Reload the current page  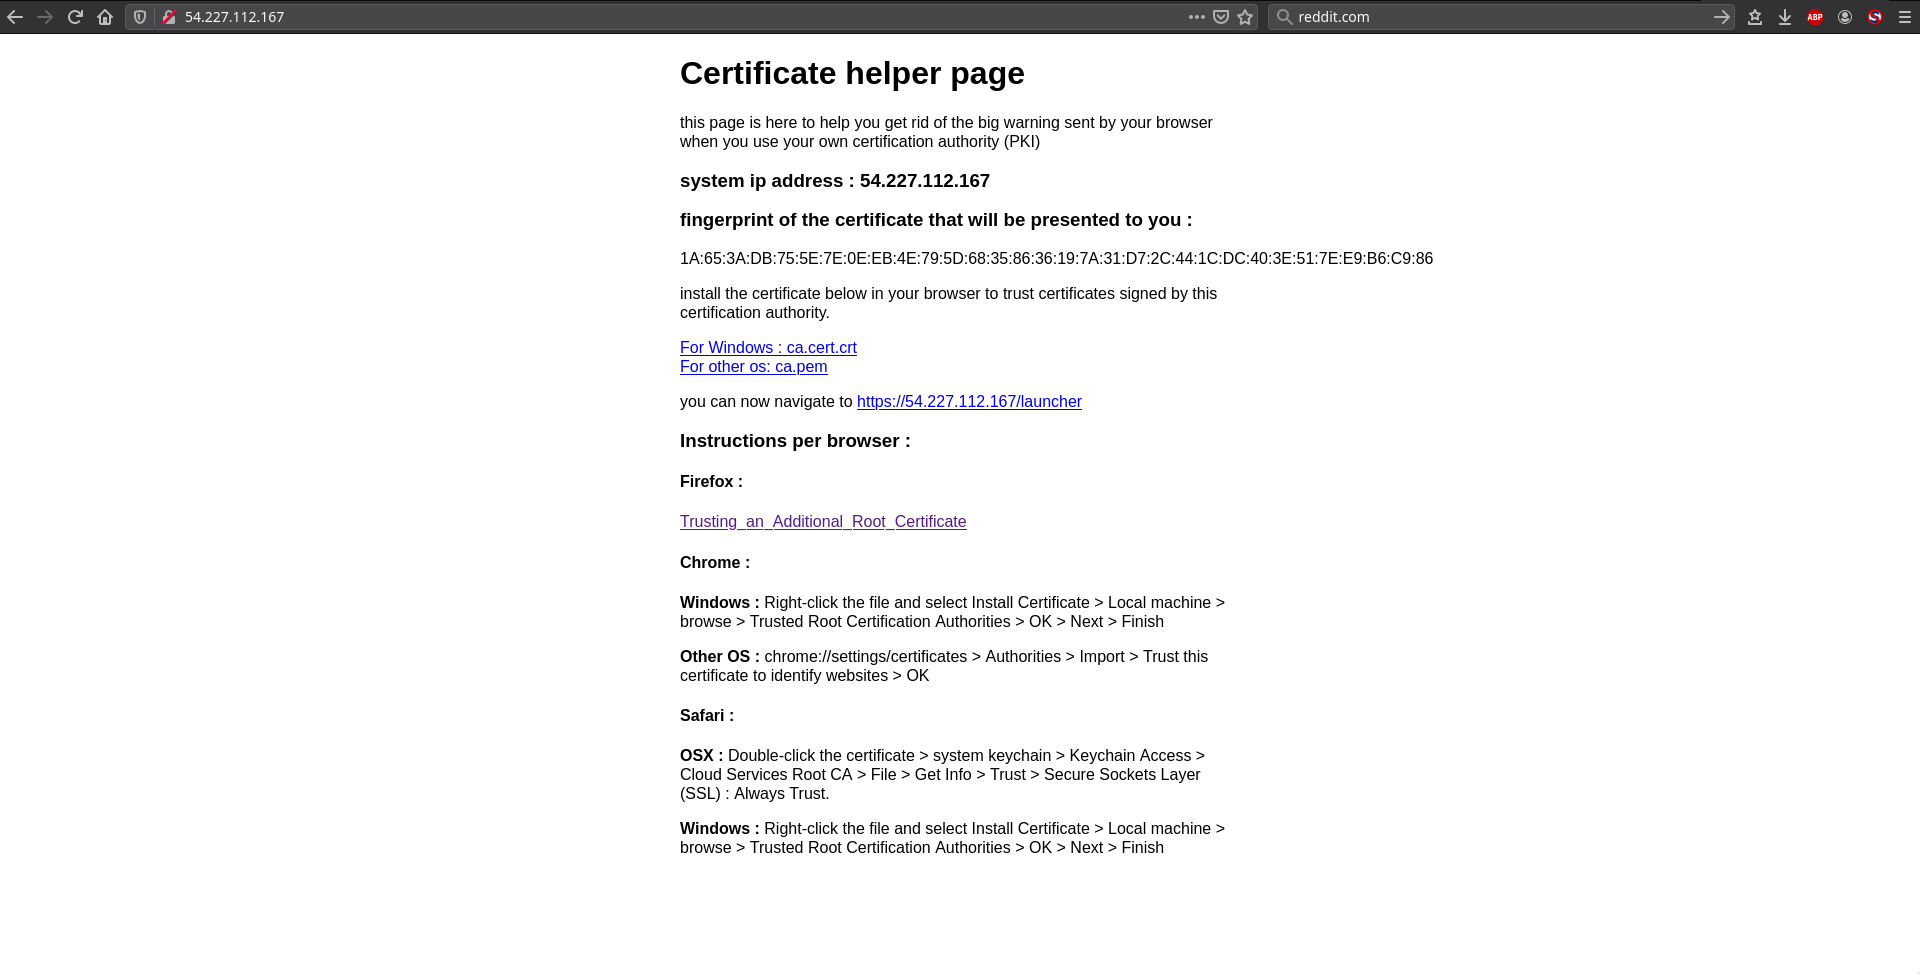click(x=75, y=17)
